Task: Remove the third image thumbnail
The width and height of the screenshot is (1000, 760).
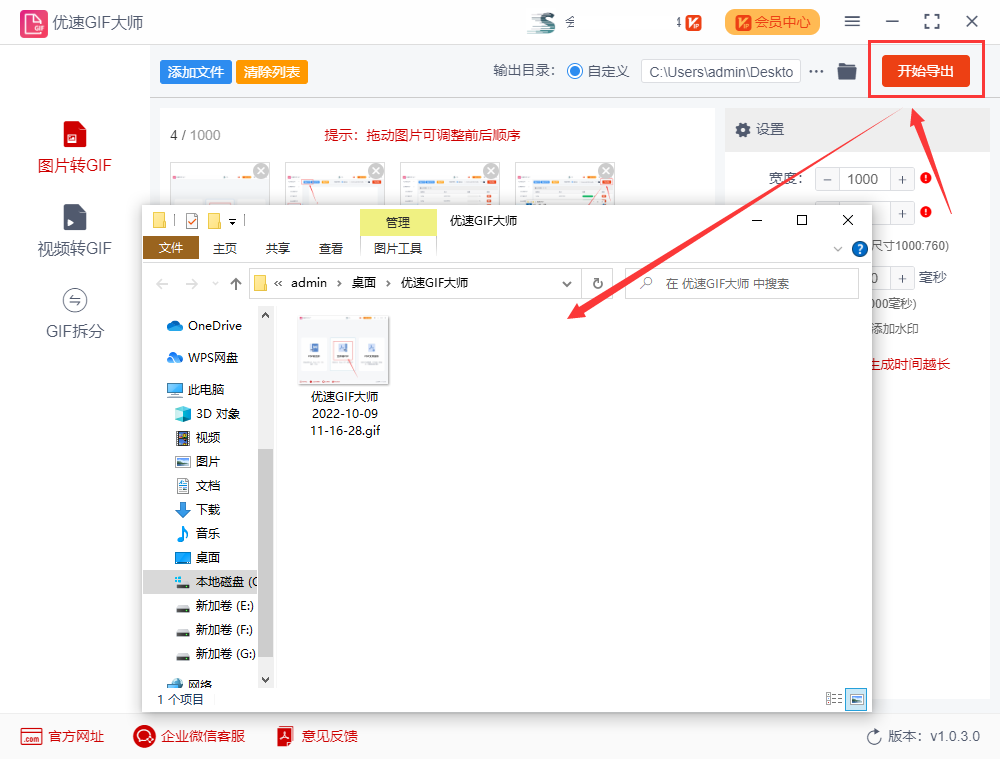Action: click(491, 171)
